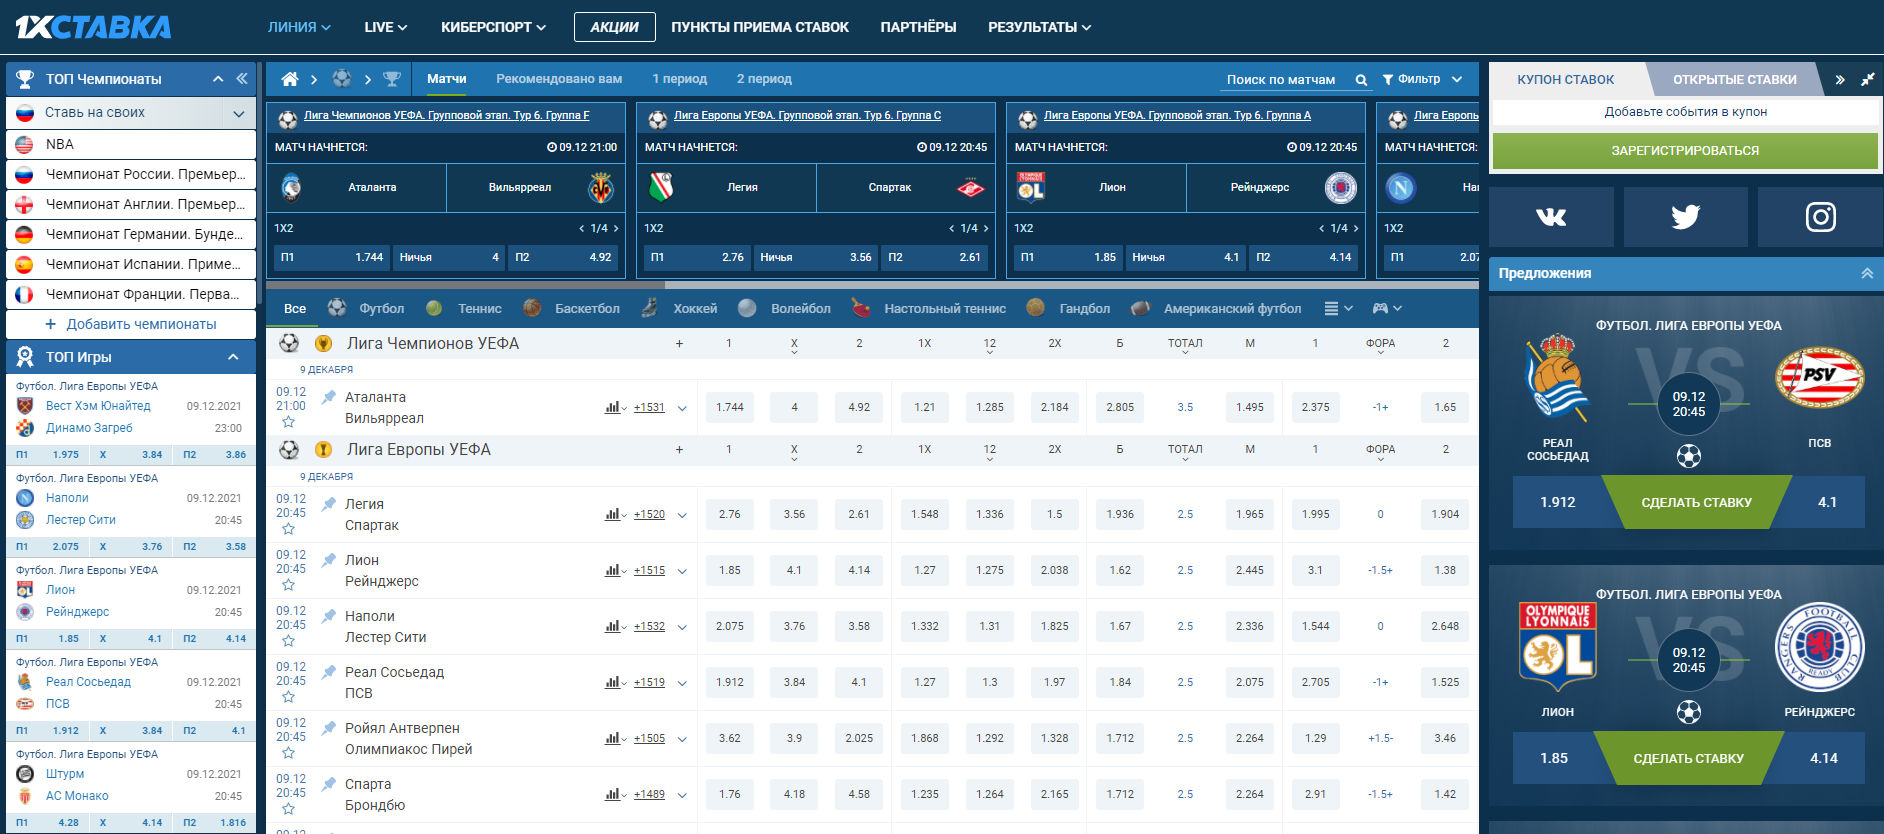Add Реал Сосьедад ПСВ to favorites star

click(x=288, y=697)
